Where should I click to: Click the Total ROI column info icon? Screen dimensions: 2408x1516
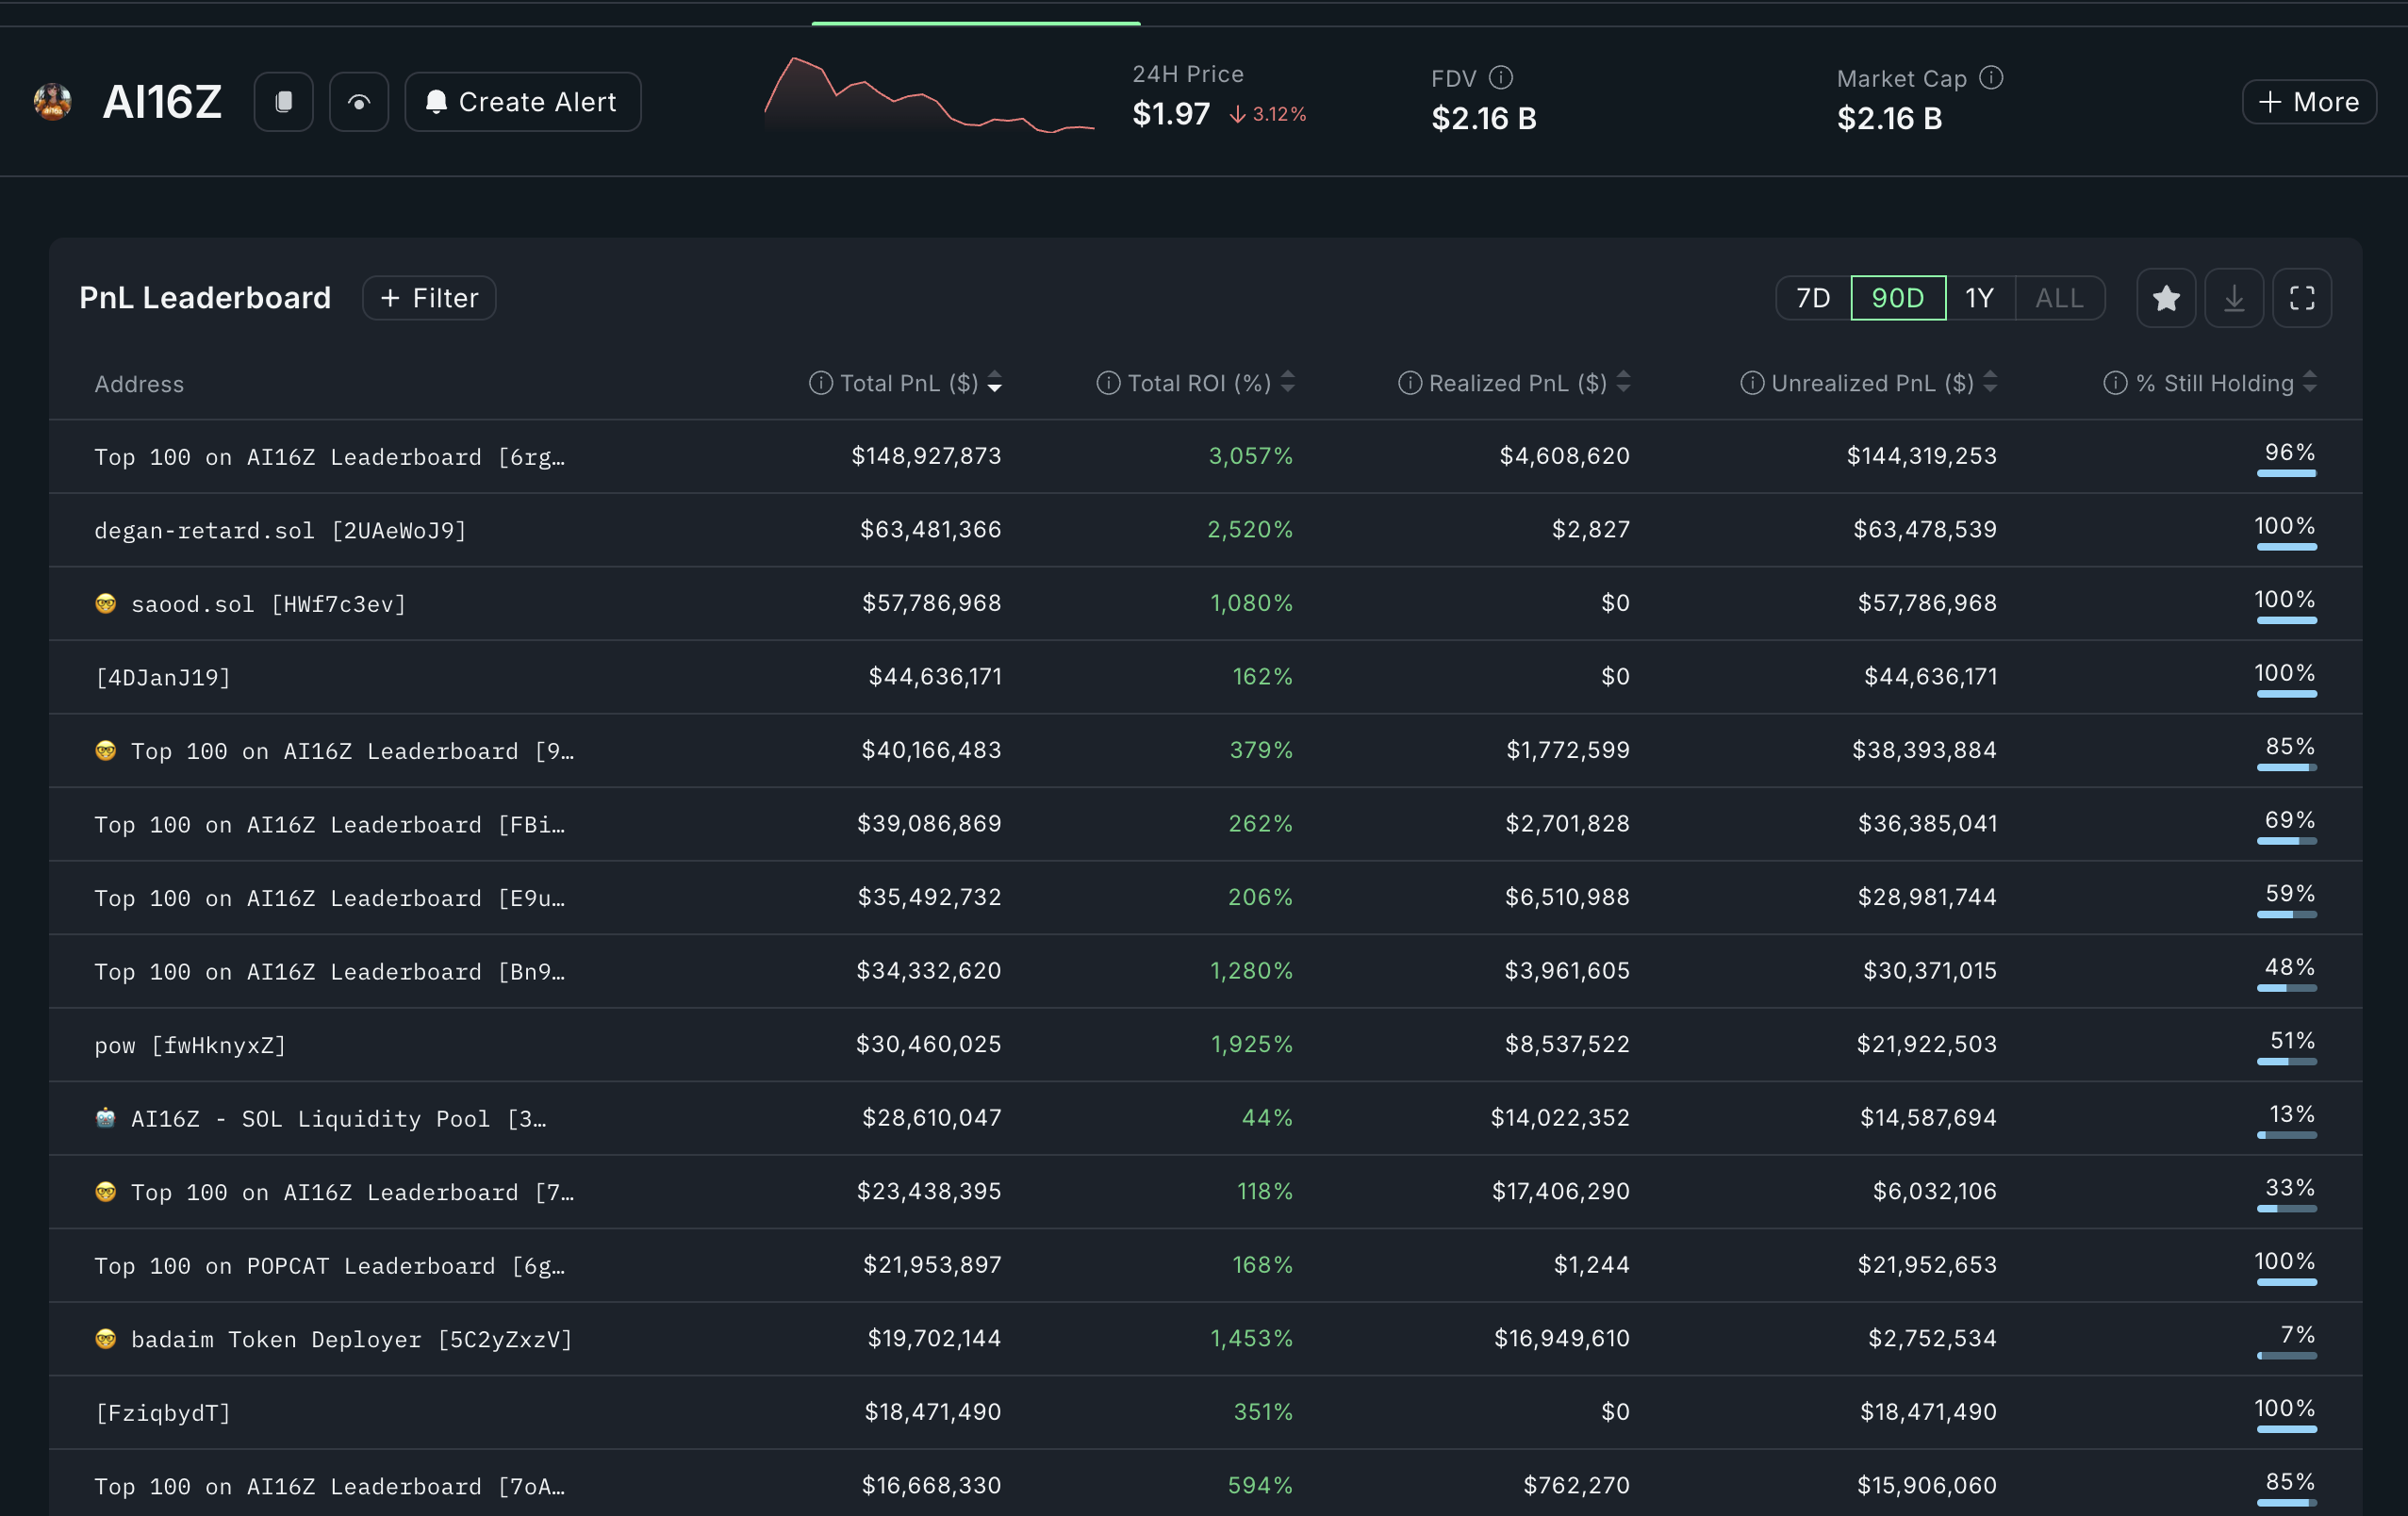[x=1107, y=383]
